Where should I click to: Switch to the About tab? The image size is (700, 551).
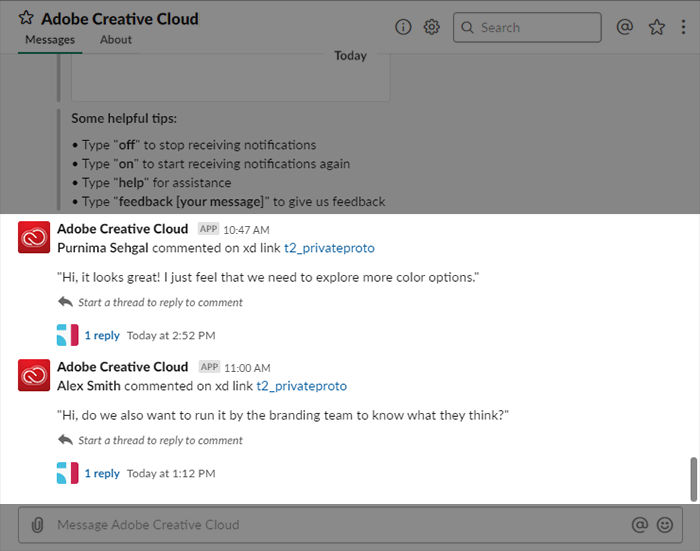[x=116, y=40]
